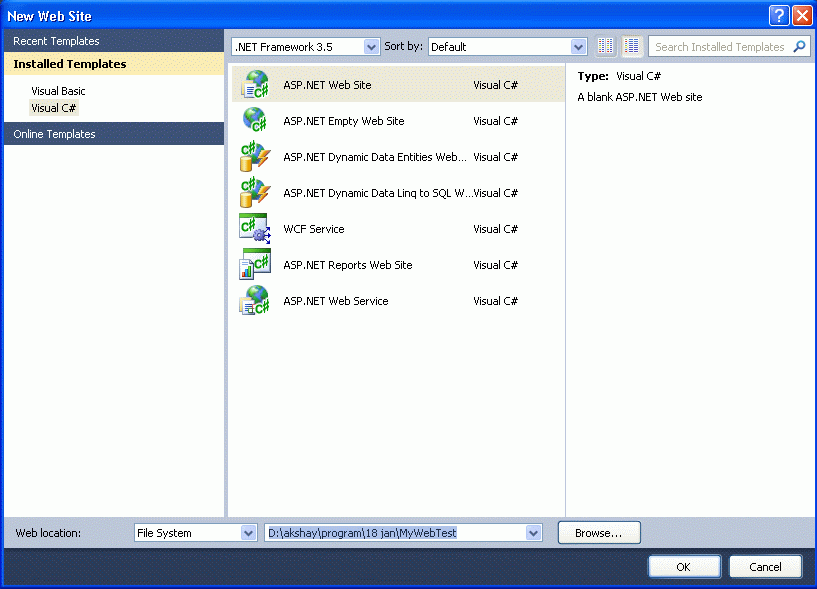Screen dimensions: 817x589
Task: Click the ASP.NET Web Service icon
Action: coord(255,300)
